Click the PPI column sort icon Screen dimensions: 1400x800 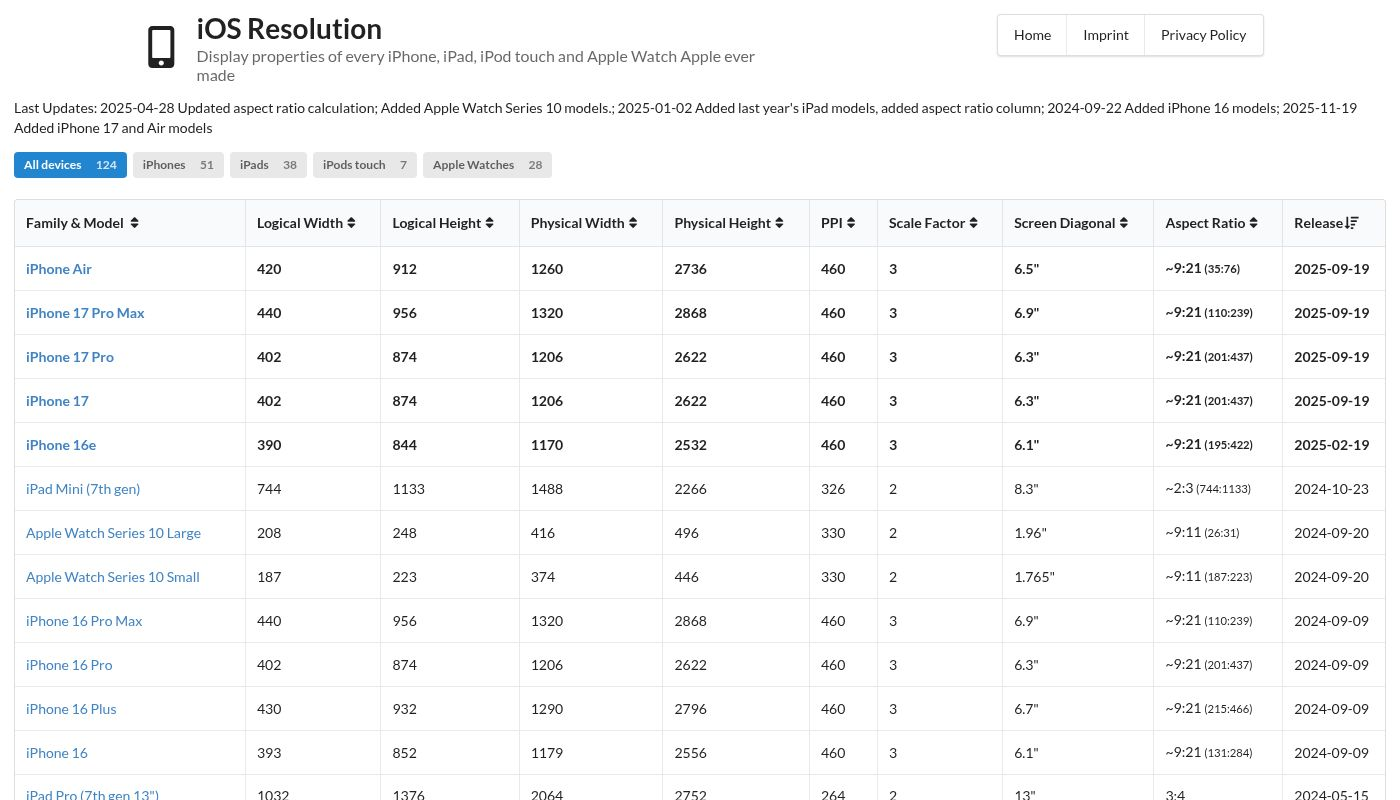click(x=851, y=223)
